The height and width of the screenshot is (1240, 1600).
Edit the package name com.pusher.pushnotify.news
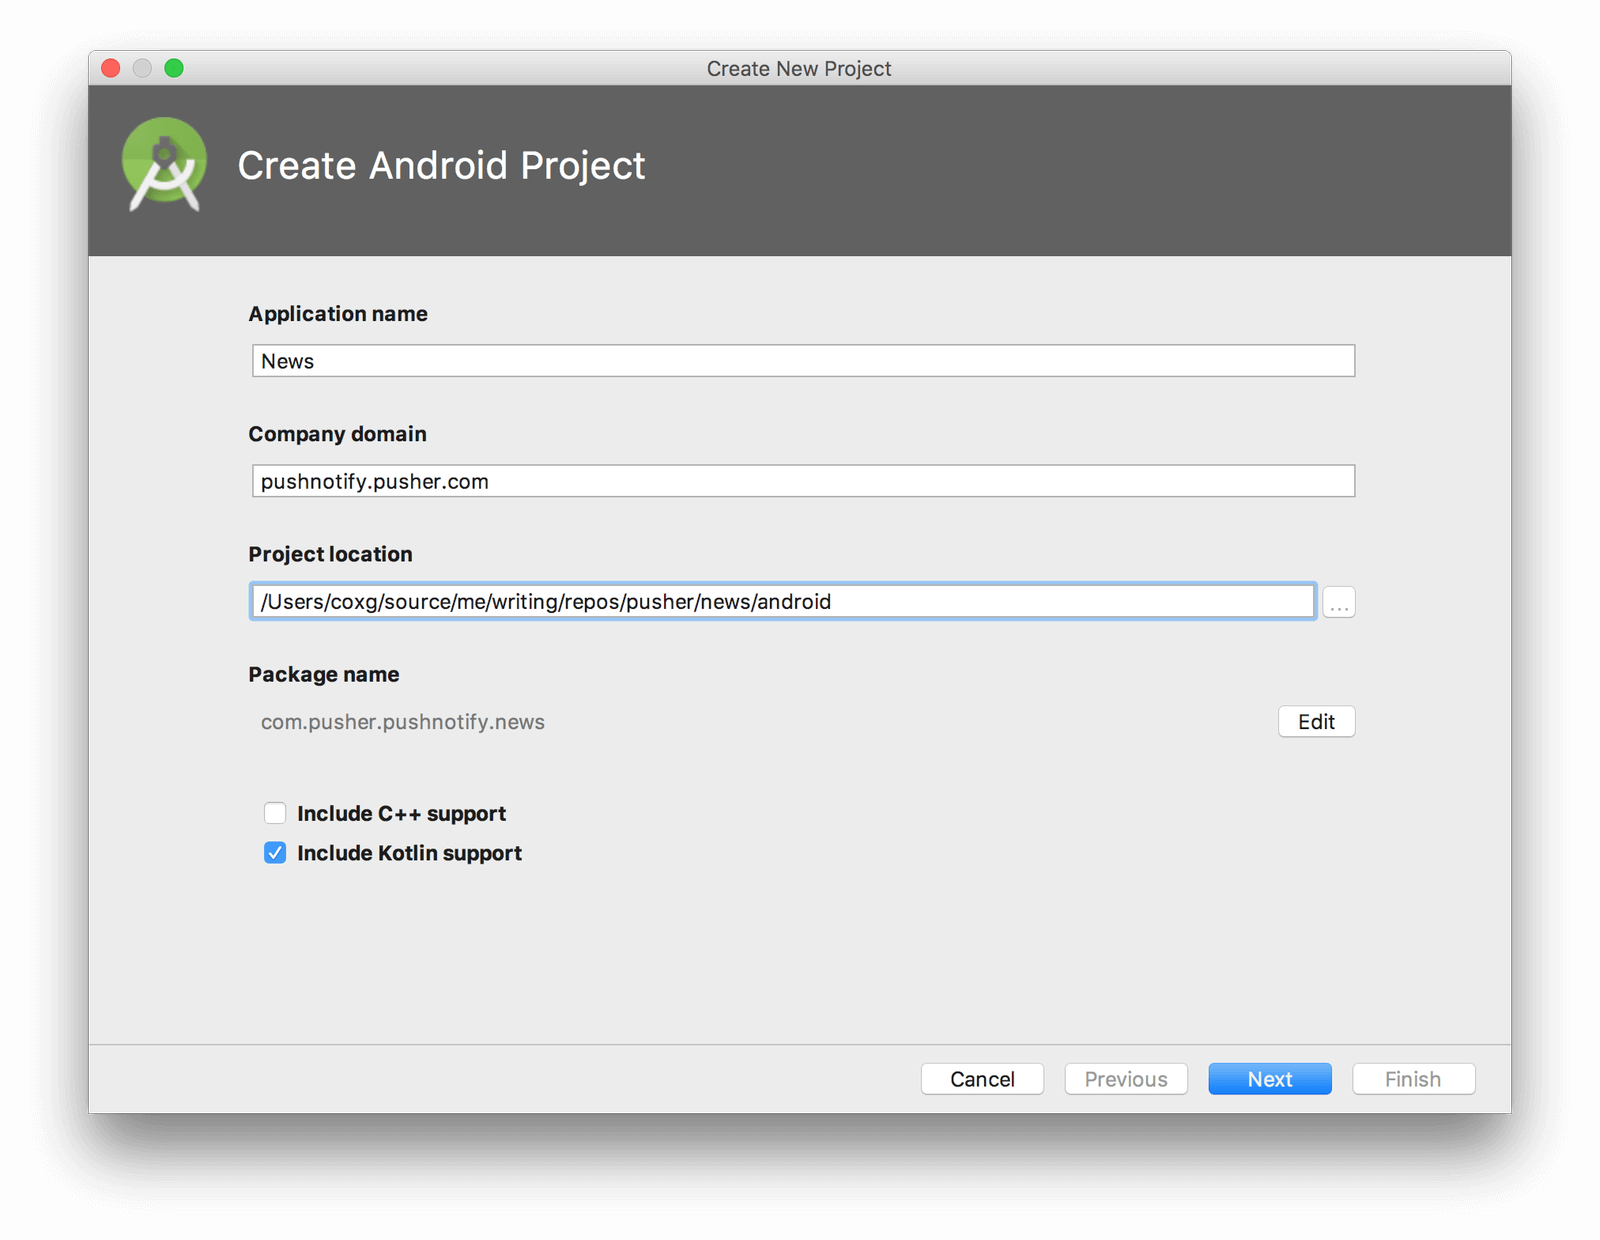1316,721
